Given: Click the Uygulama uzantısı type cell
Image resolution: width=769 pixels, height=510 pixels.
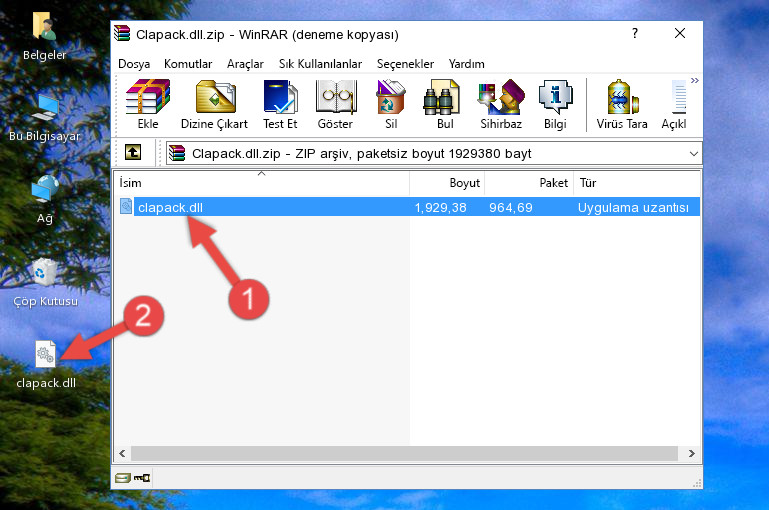Looking at the screenshot, I should [633, 208].
